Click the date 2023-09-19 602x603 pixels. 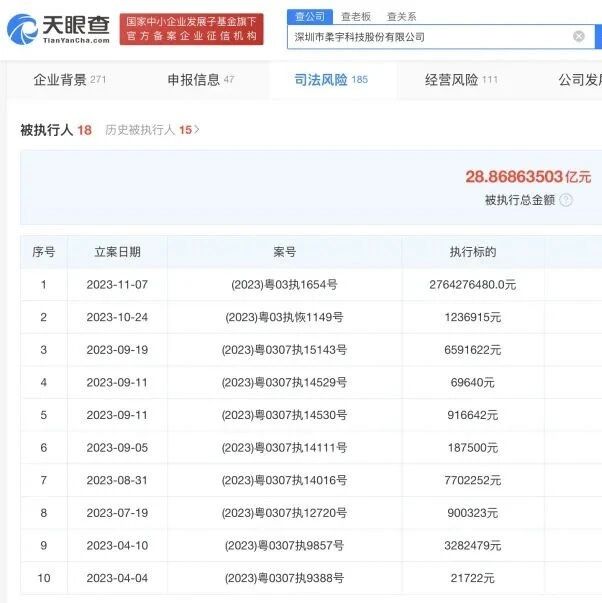click(x=117, y=350)
